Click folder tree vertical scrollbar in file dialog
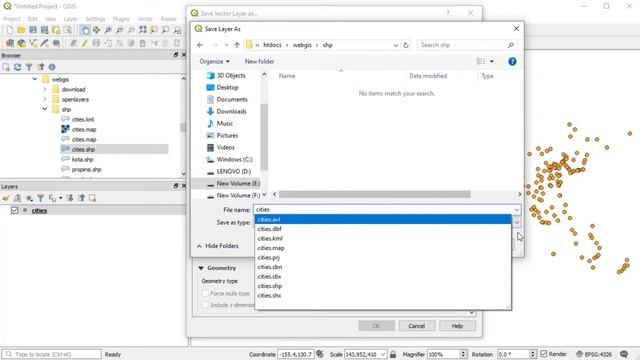This screenshot has width=640, height=360. (264, 137)
